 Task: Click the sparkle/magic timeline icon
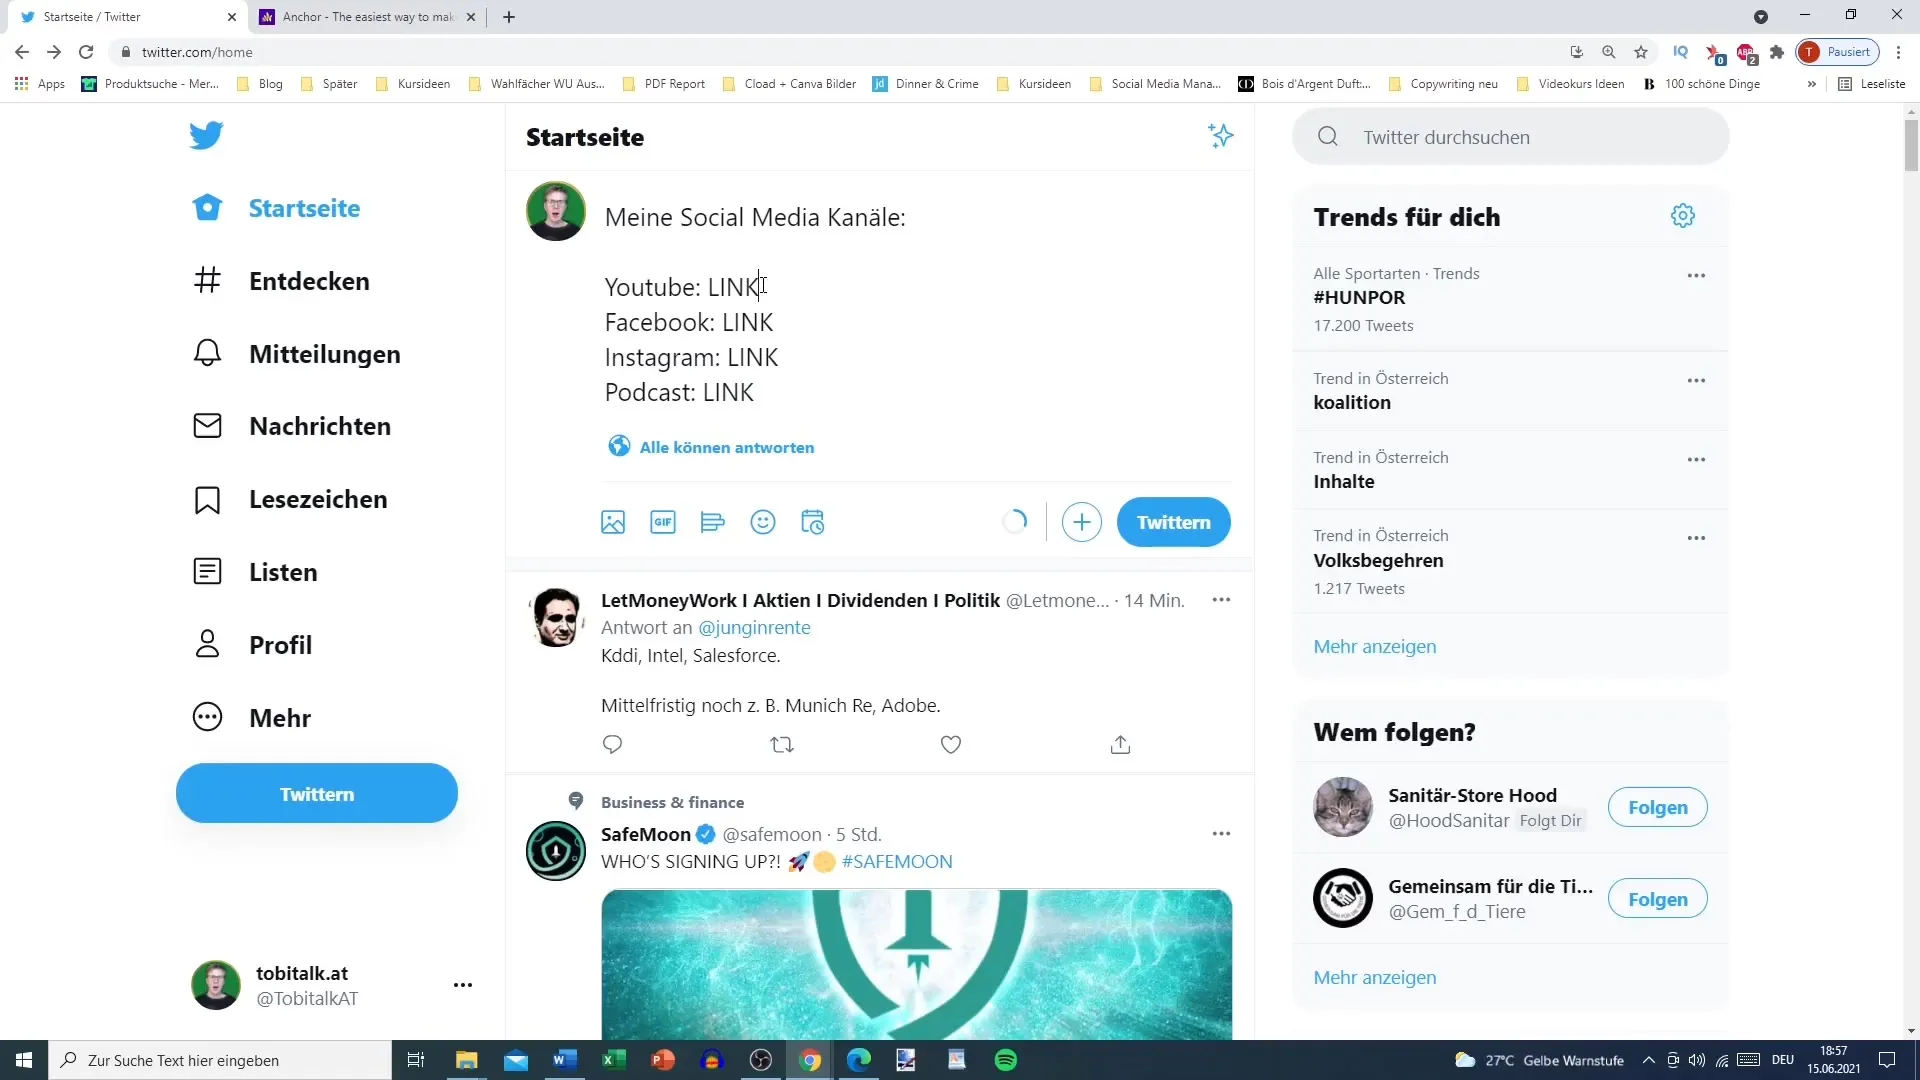pos(1221,137)
